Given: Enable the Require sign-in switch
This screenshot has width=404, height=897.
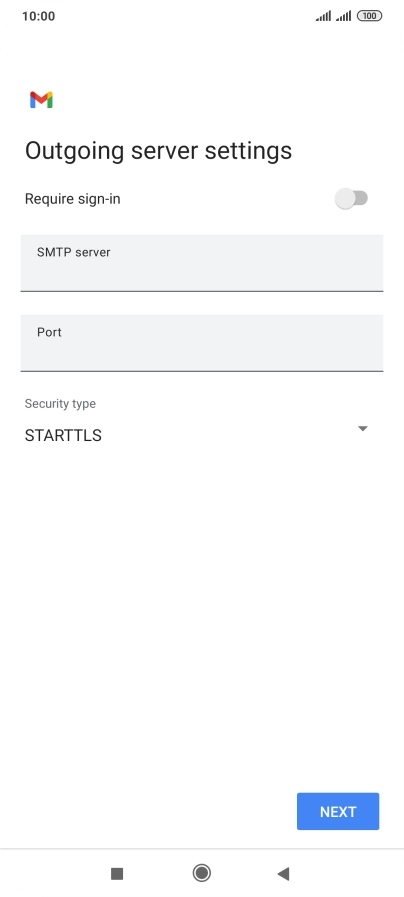Looking at the screenshot, I should click(351, 199).
